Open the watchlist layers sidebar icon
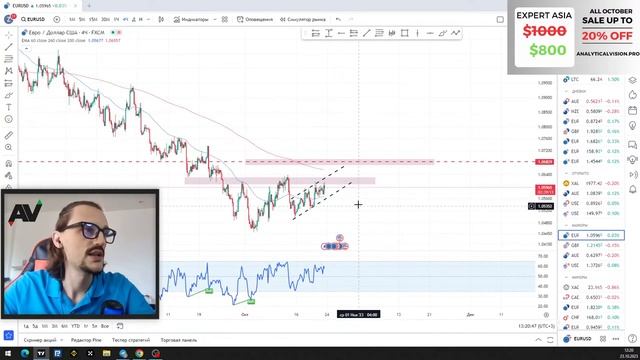Screen dimensions: 640x360 632,80
